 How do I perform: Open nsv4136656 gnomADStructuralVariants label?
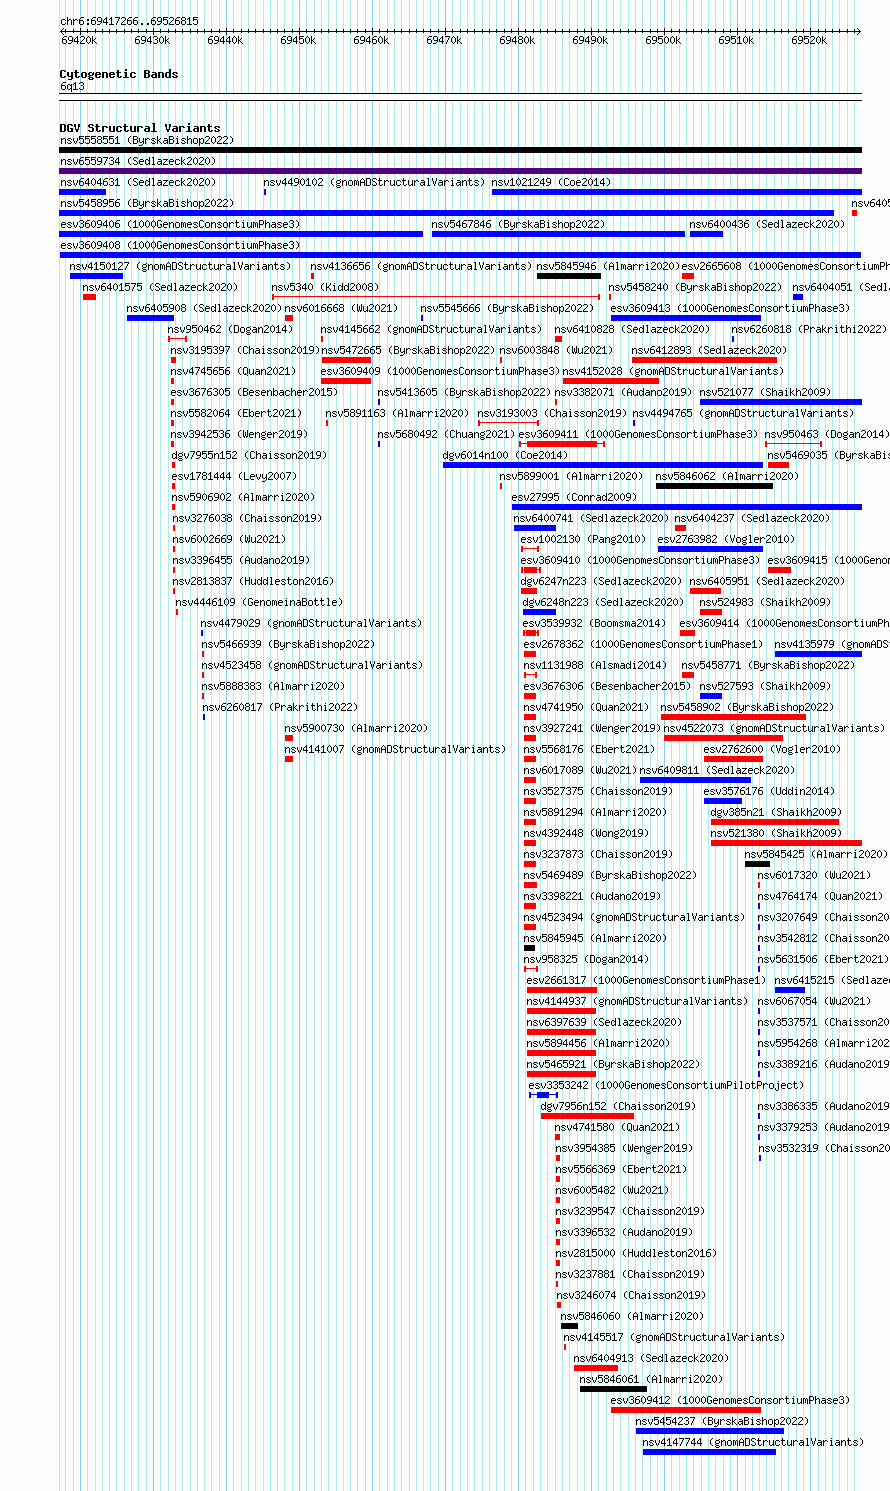point(421,267)
